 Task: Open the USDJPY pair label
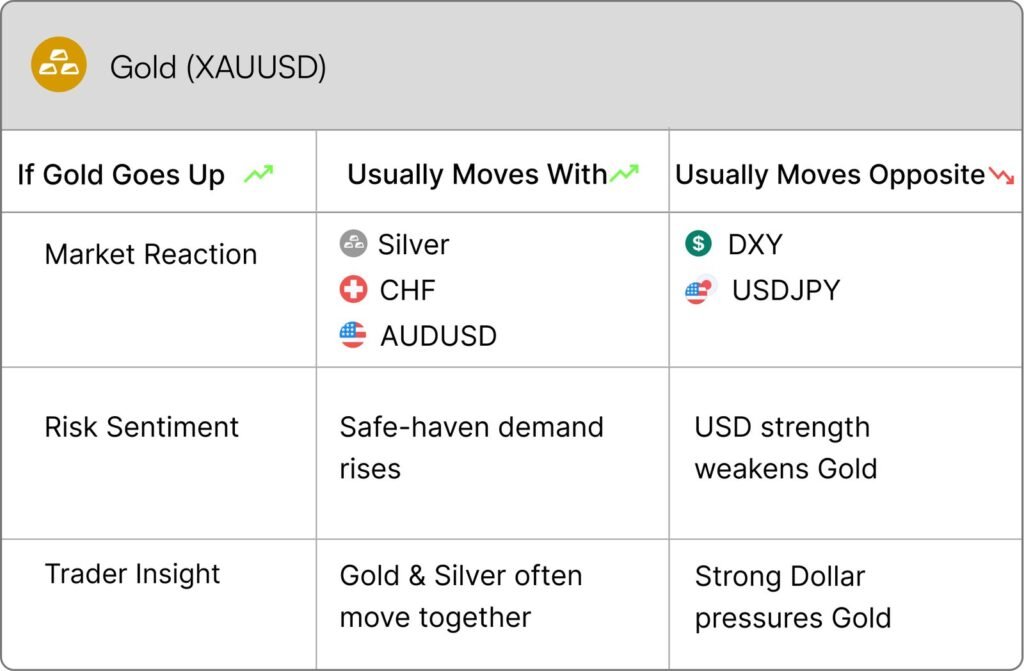(x=786, y=290)
